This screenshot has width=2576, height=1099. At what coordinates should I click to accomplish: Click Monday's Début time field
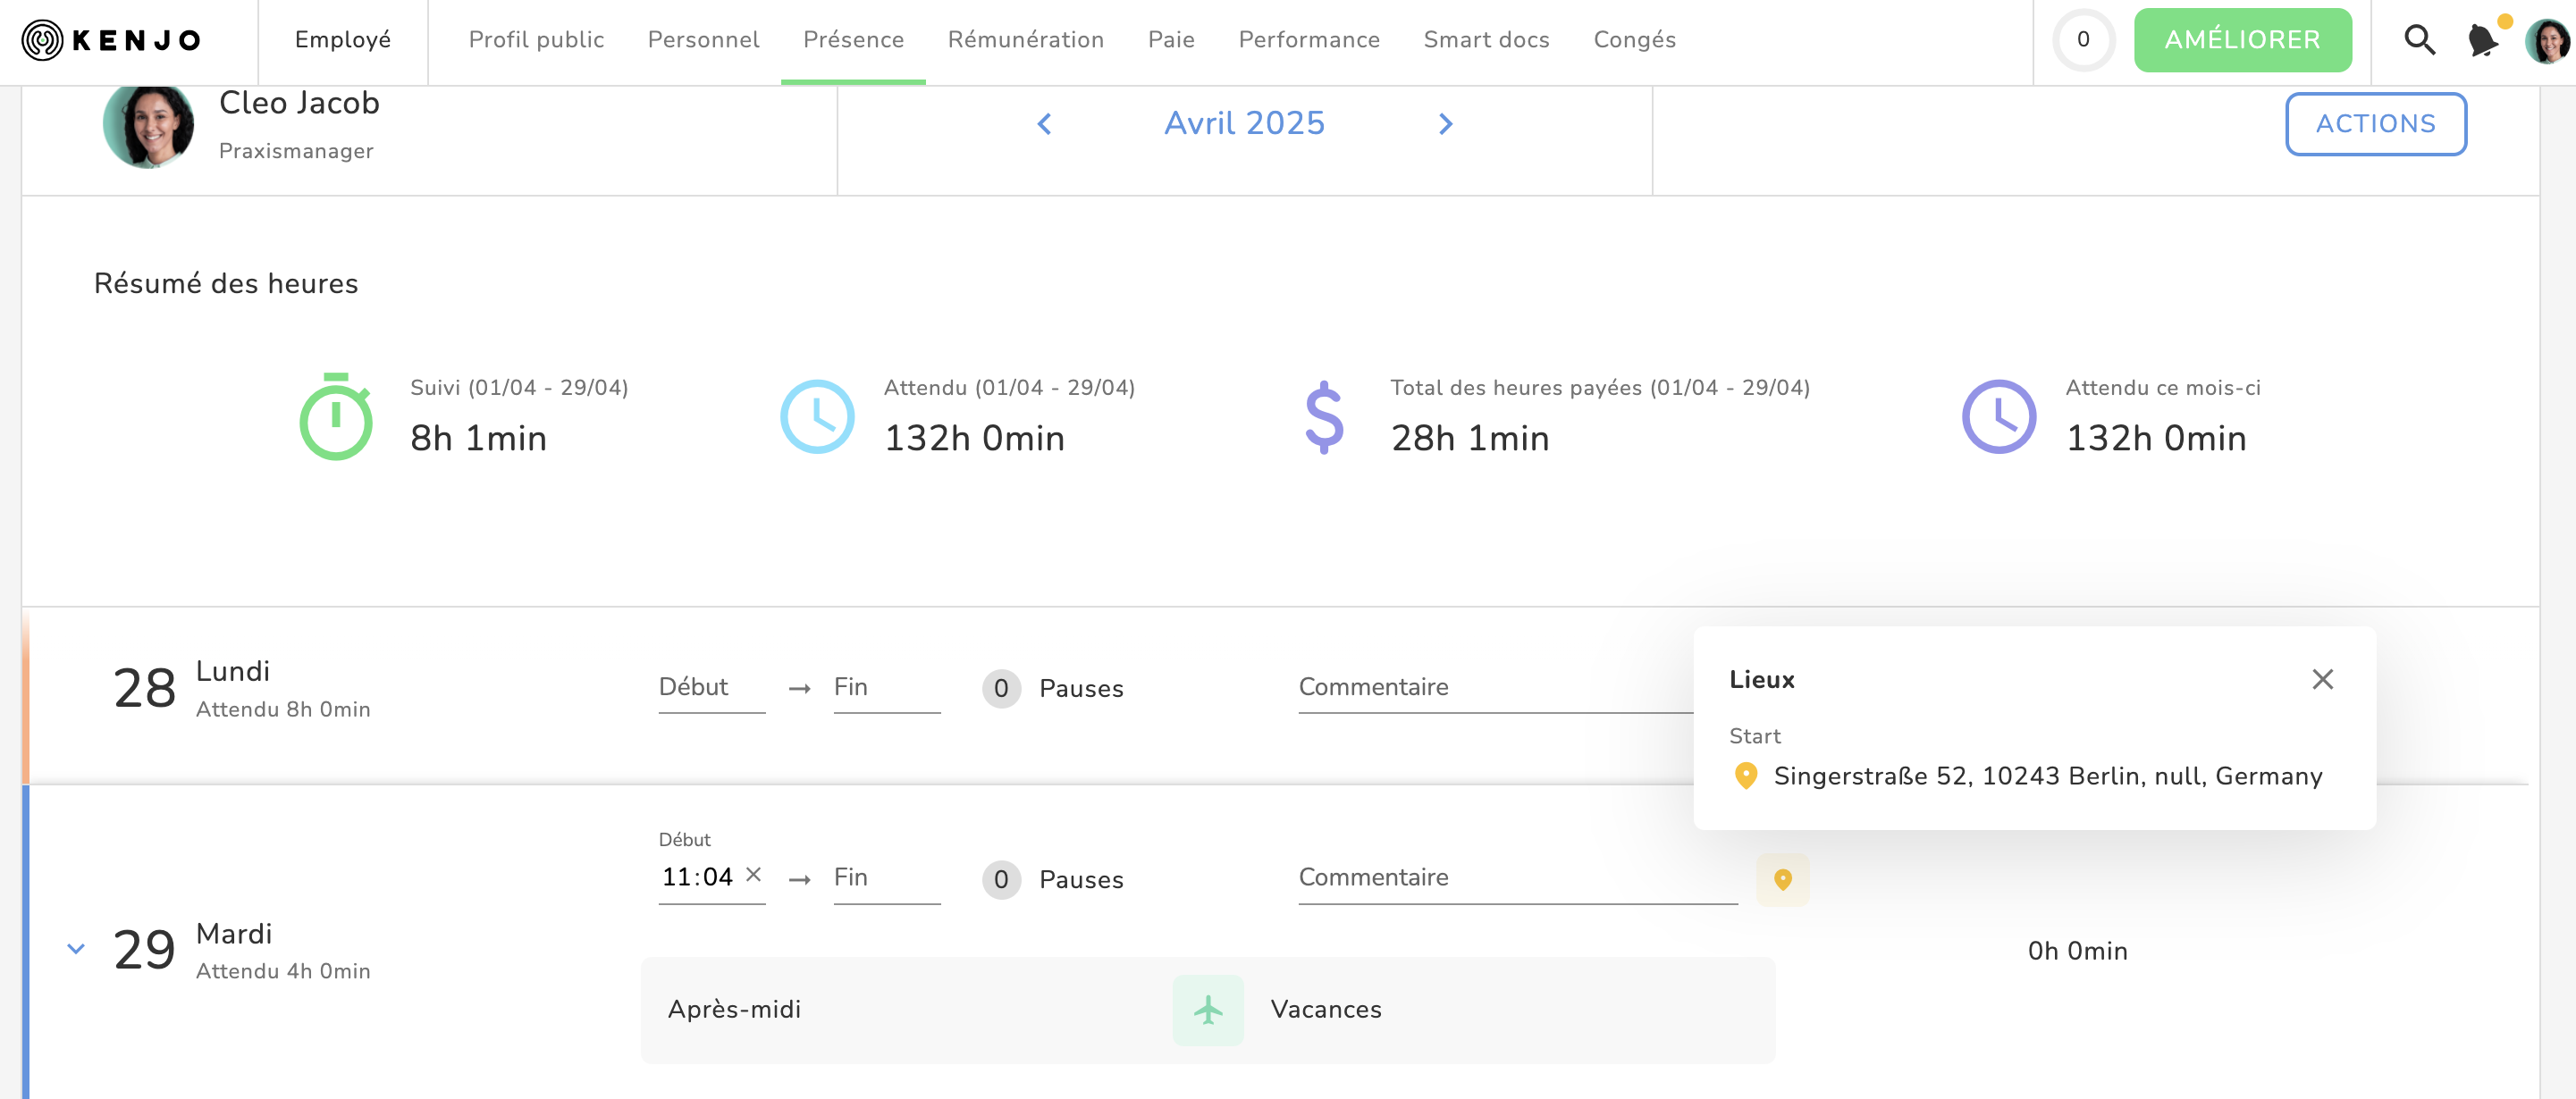711,688
